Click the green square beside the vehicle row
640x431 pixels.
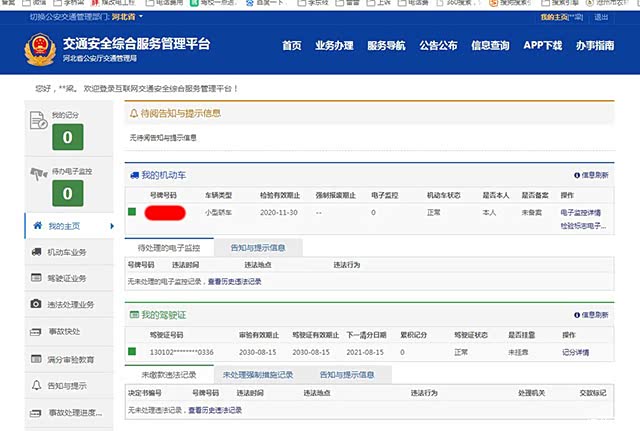click(x=132, y=212)
